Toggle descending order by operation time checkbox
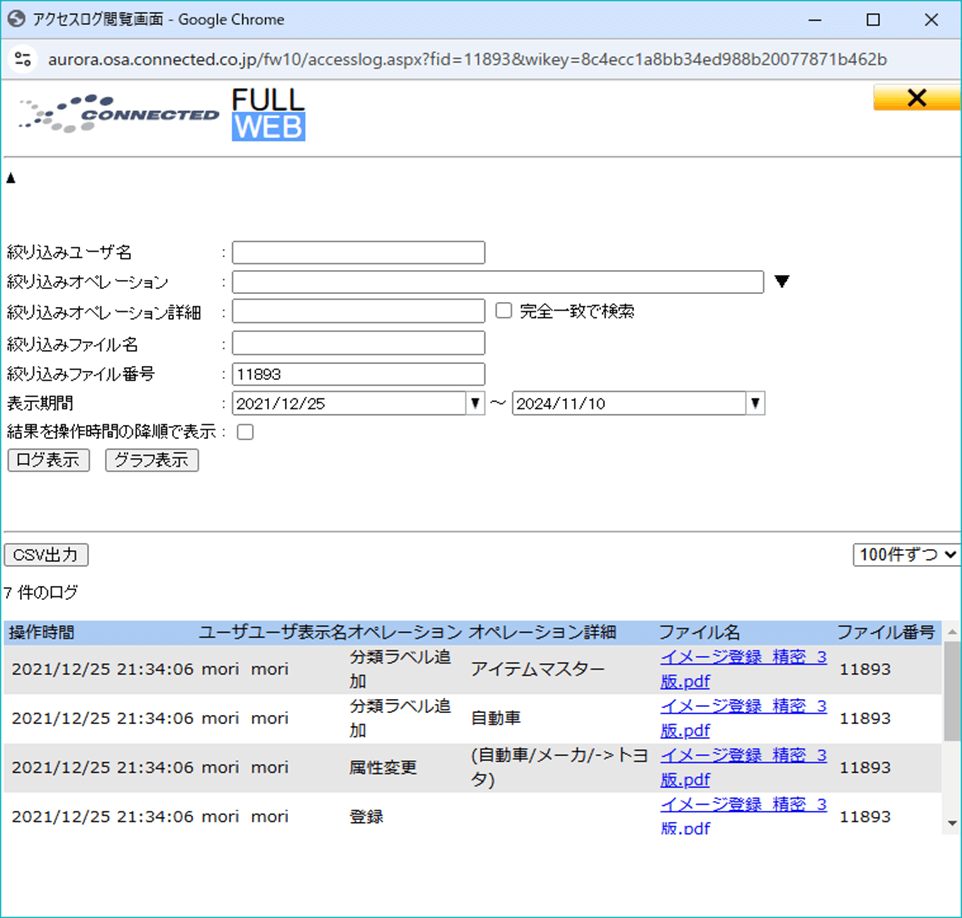 click(x=245, y=432)
